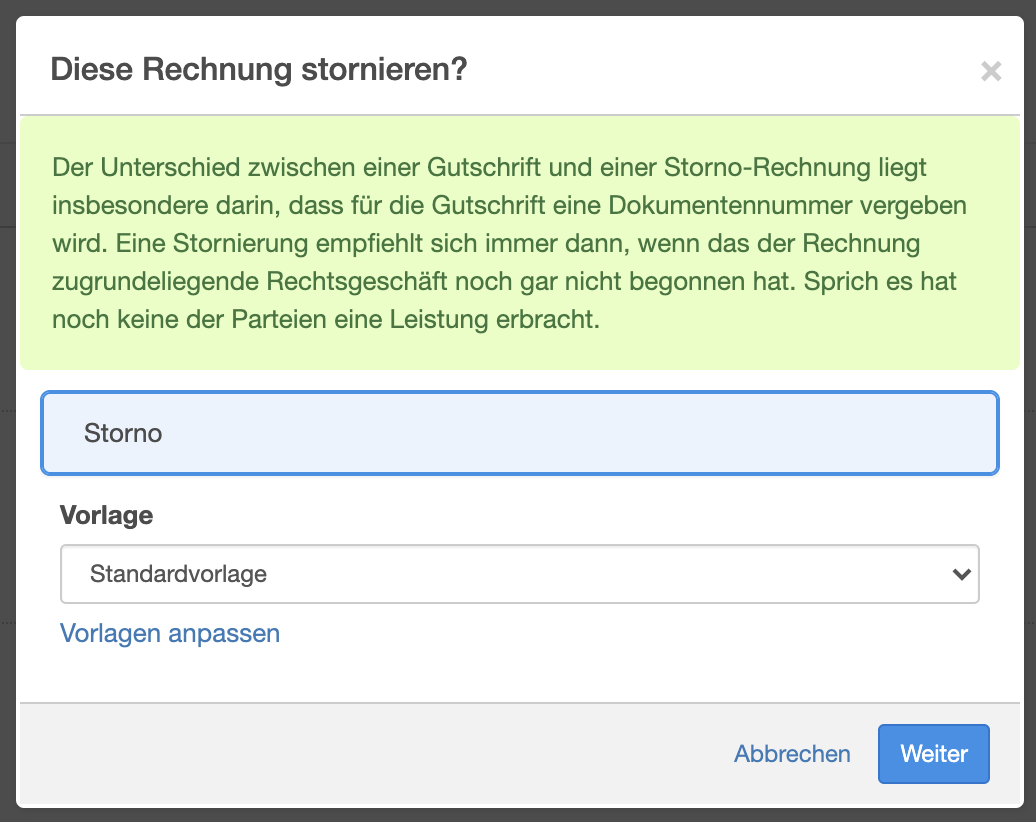Click the last line about Parteien and Leistung

click(325, 322)
